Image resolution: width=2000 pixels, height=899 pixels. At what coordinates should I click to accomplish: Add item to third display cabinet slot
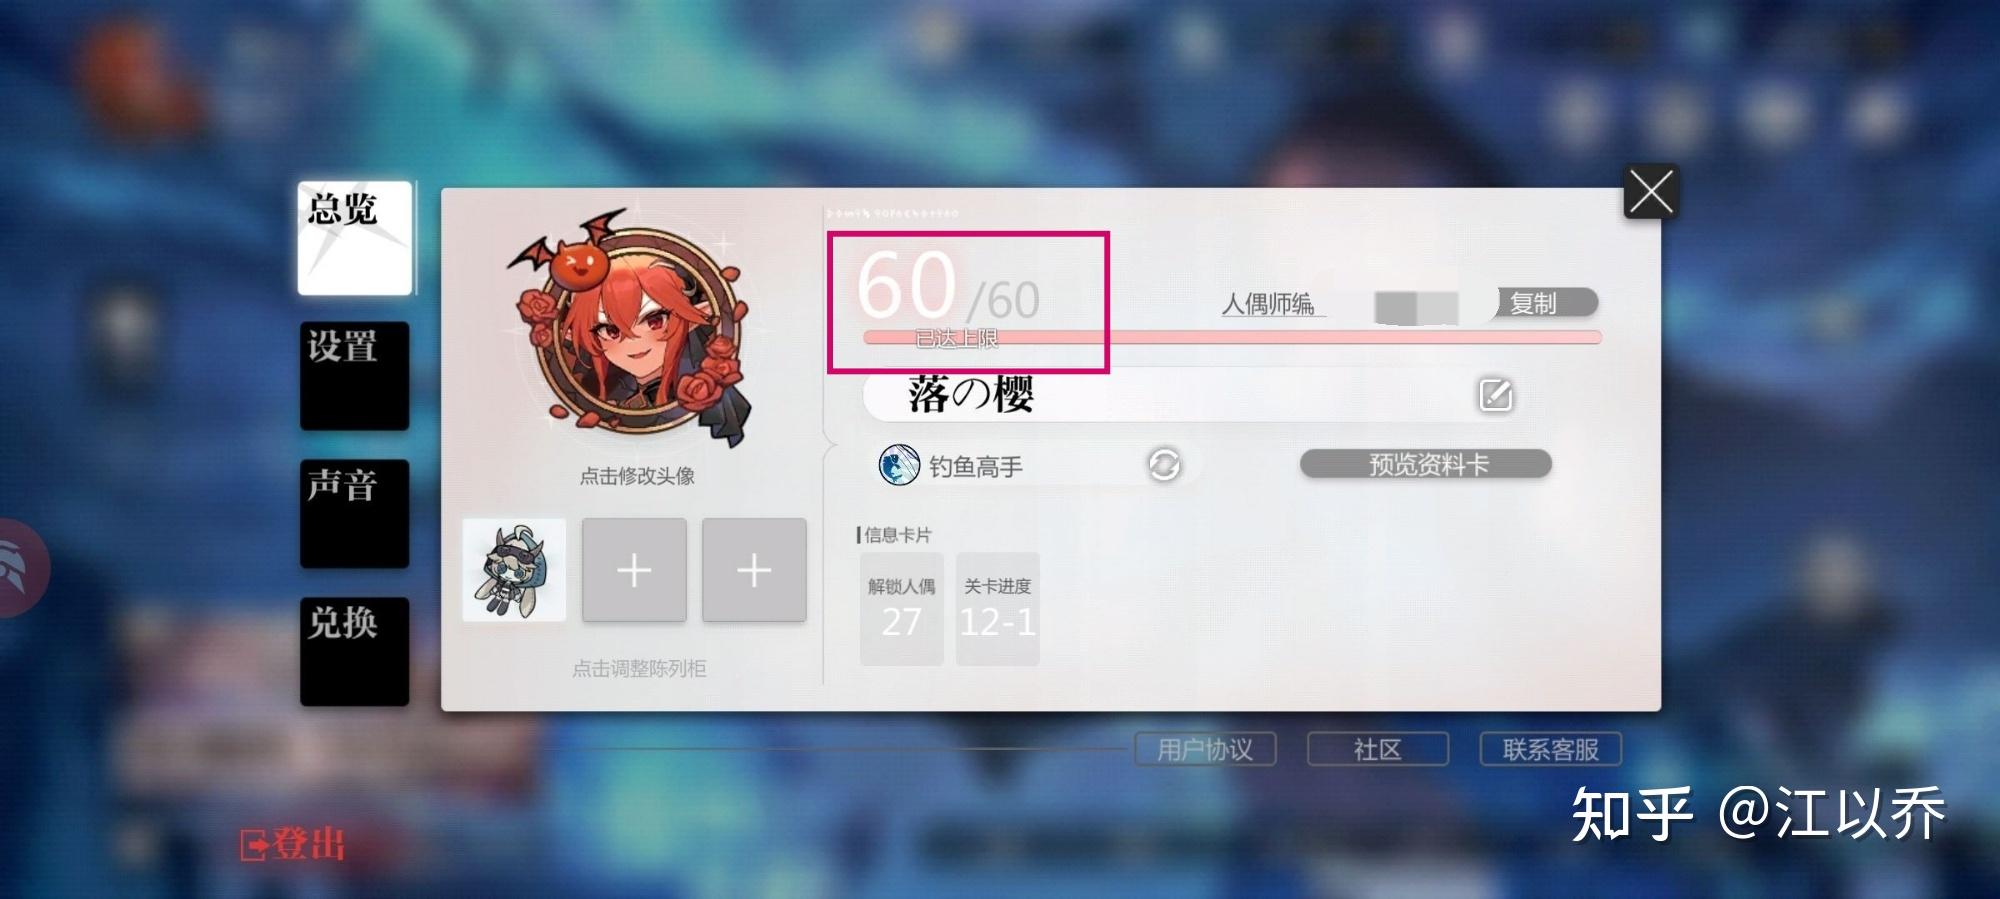754,570
